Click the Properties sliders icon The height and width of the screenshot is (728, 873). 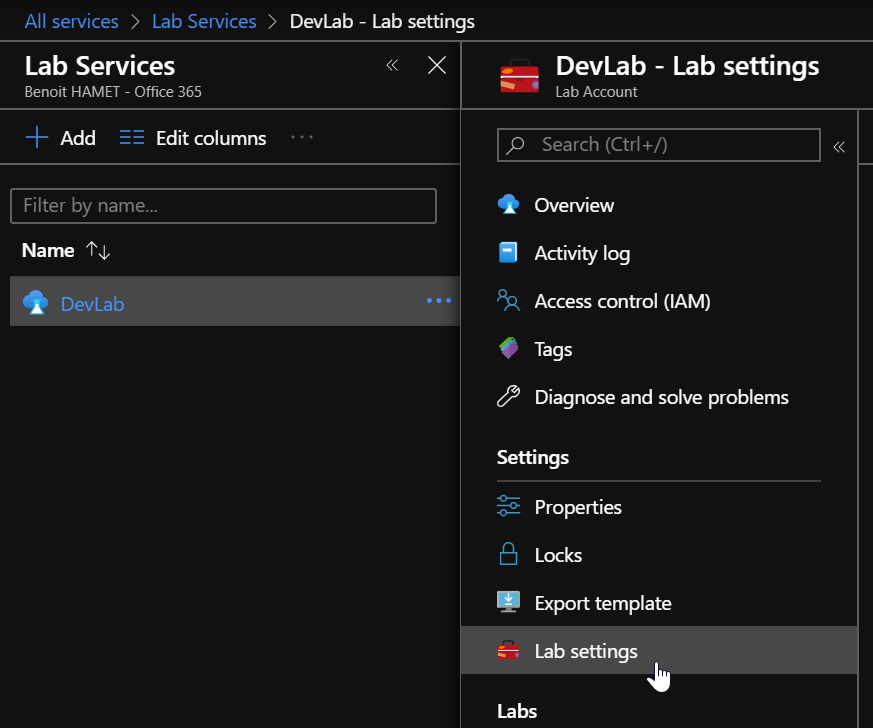(x=508, y=507)
